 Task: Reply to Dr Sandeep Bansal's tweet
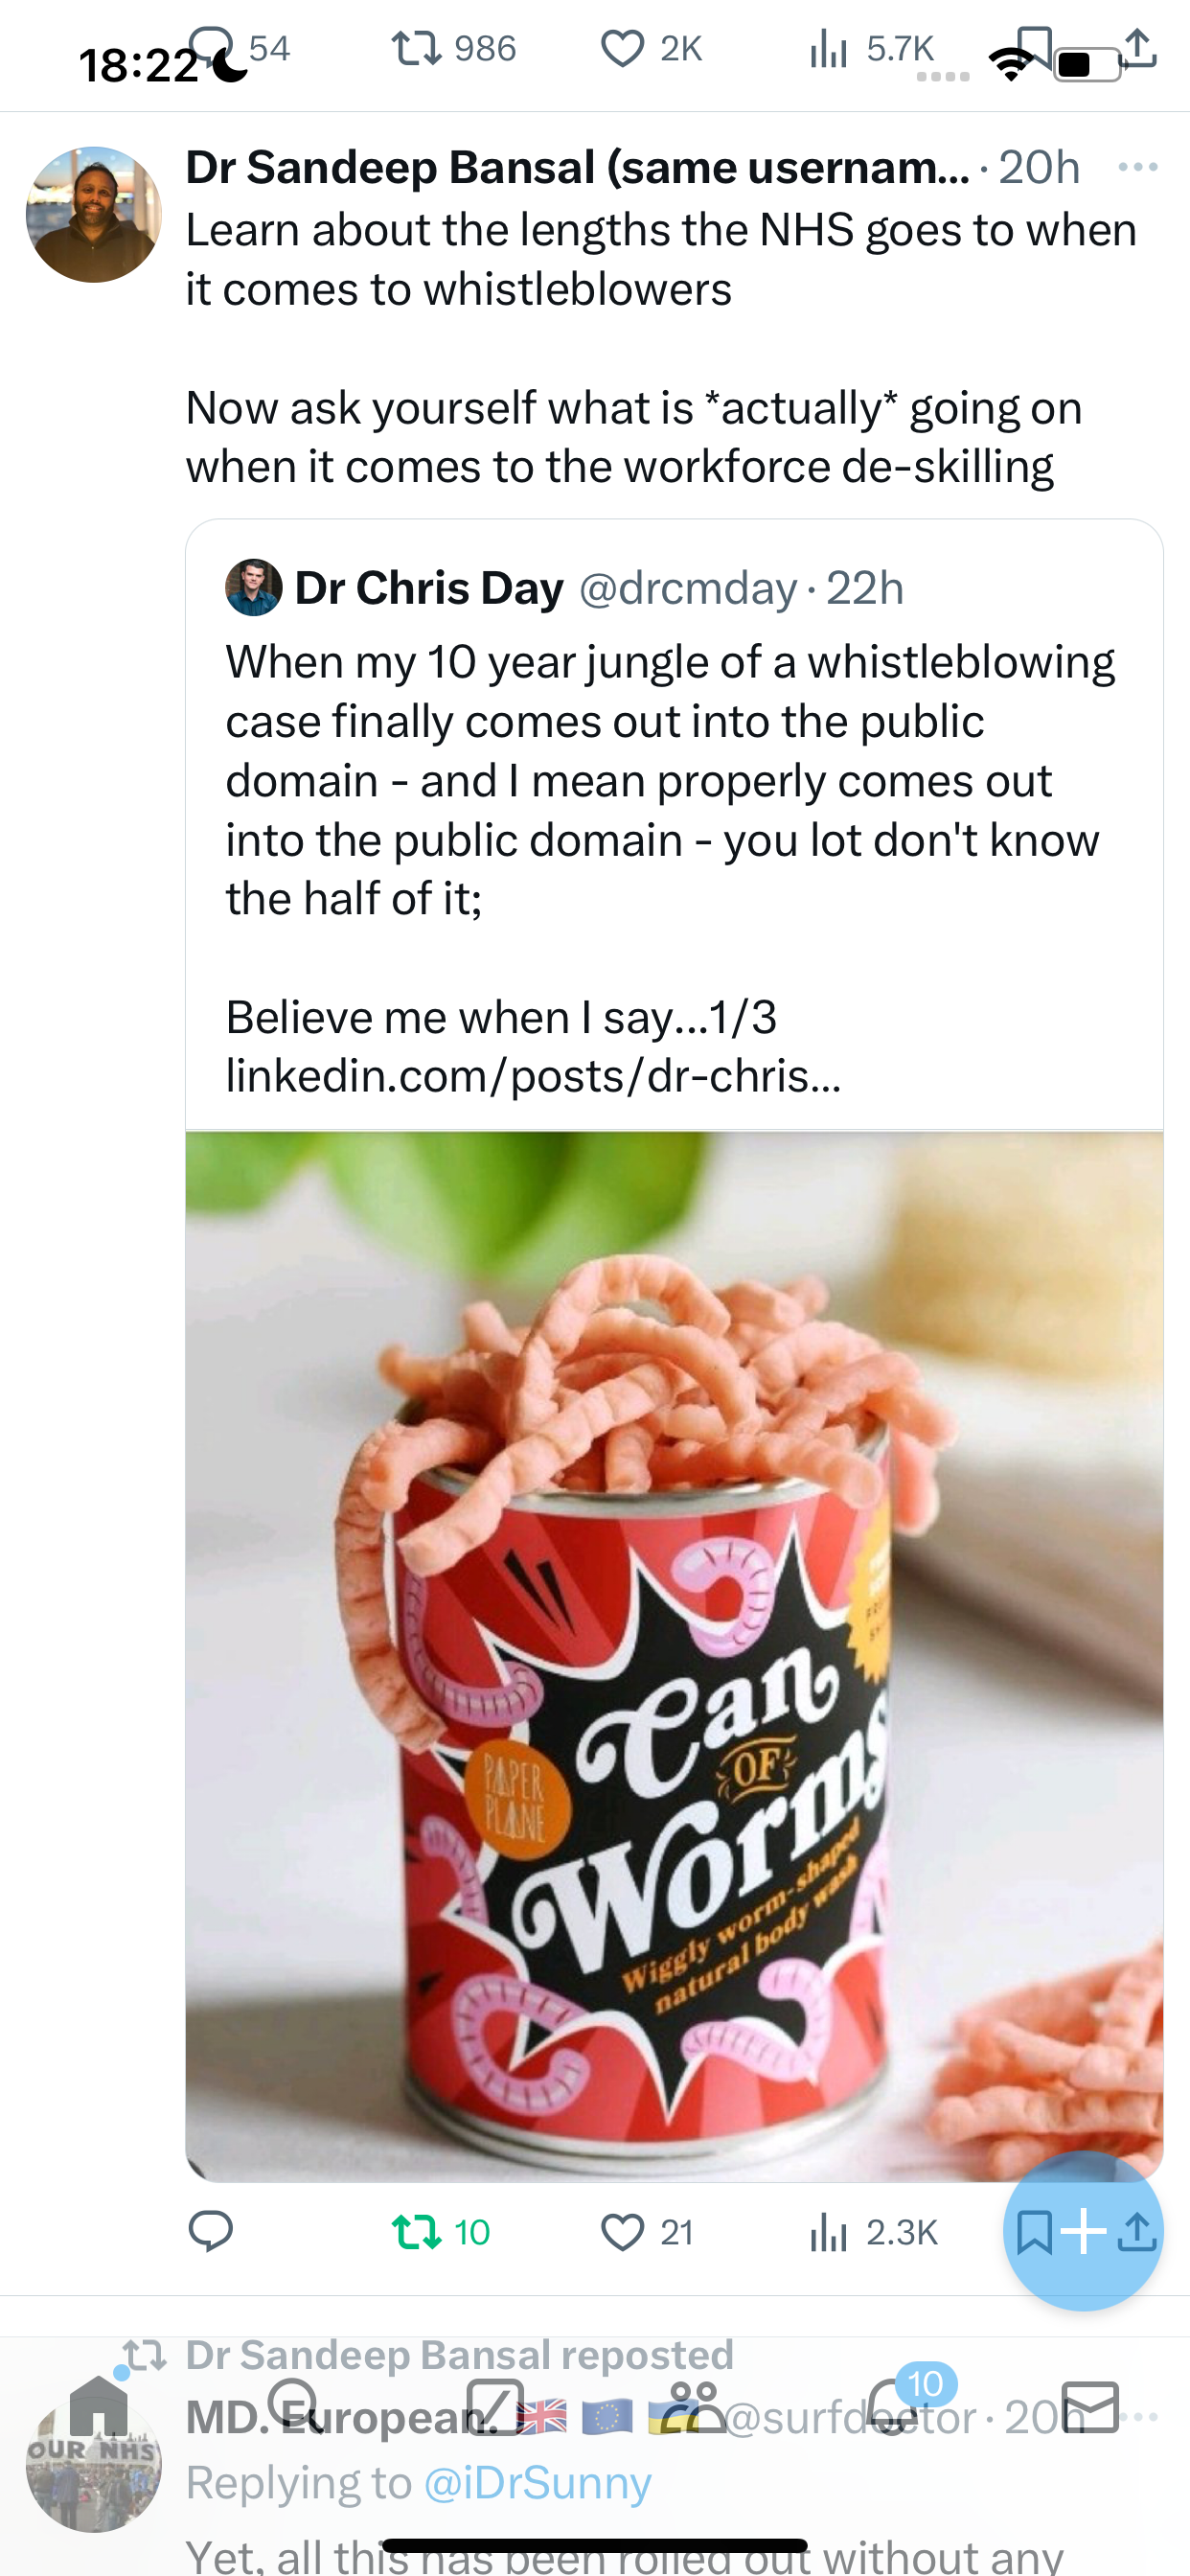click(210, 2231)
